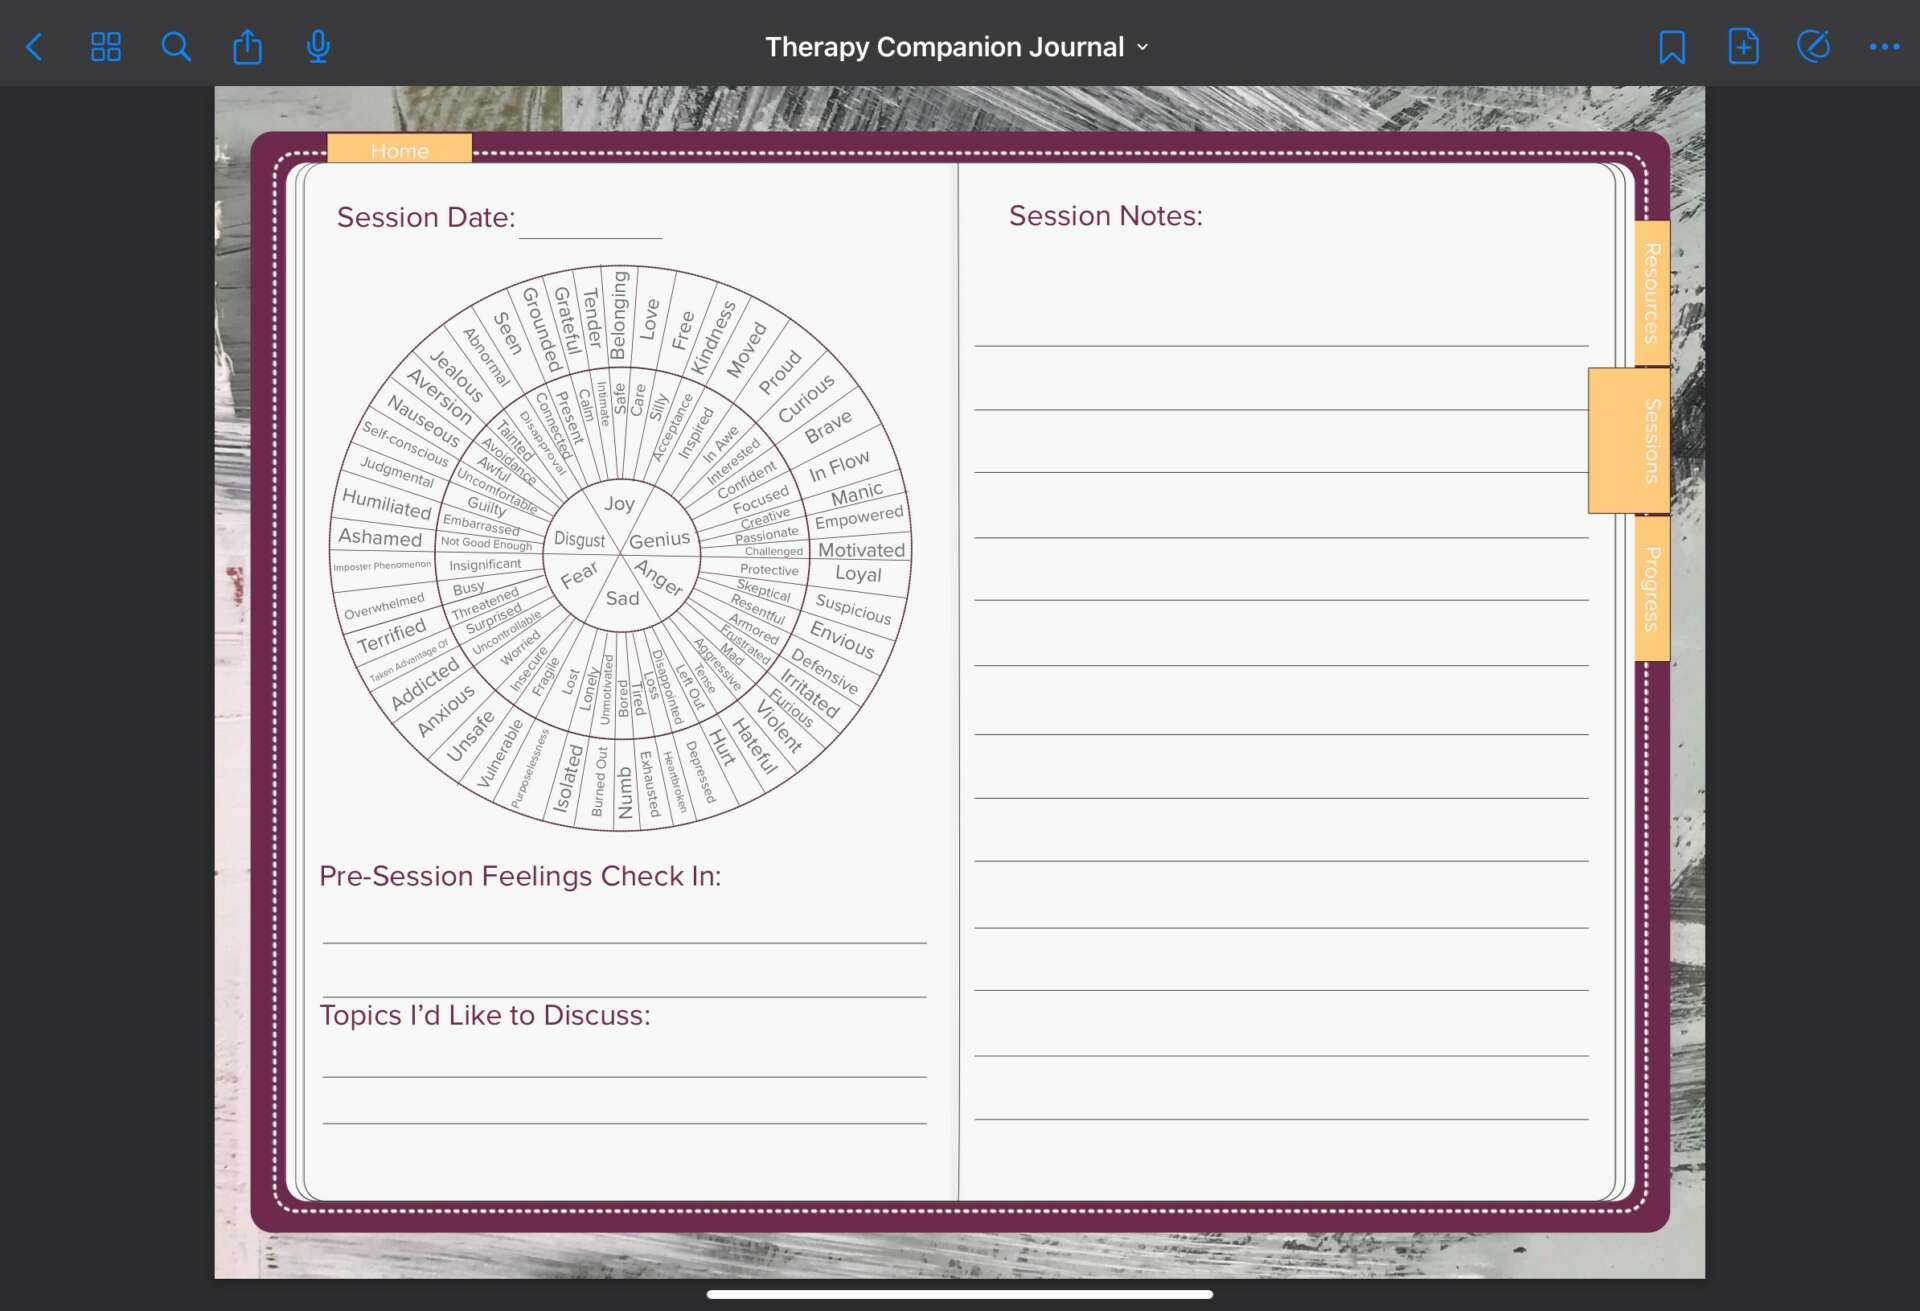Screen dimensions: 1920x1311
Task: Expand Therapy Companion Journal title dropdown
Action: coord(957,47)
